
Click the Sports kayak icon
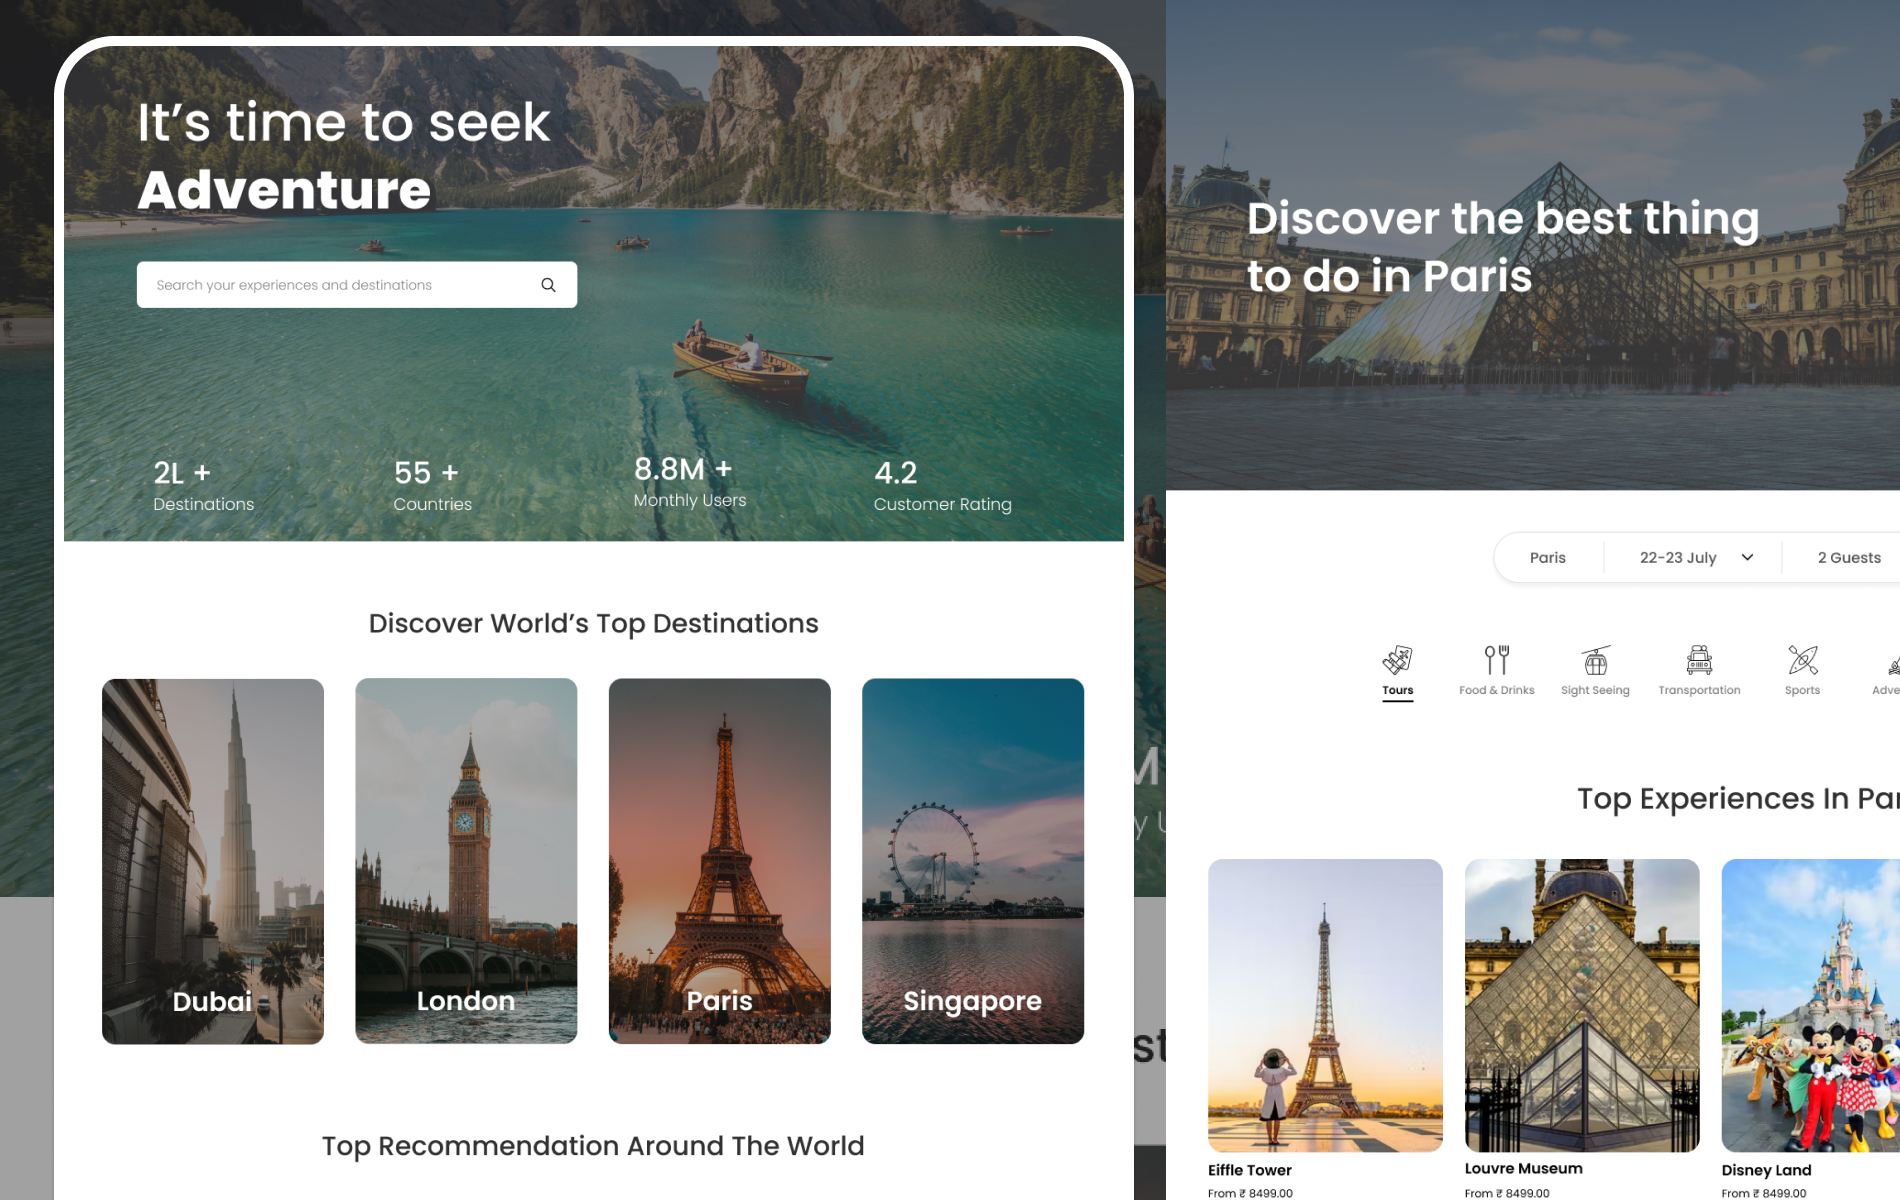click(1801, 661)
